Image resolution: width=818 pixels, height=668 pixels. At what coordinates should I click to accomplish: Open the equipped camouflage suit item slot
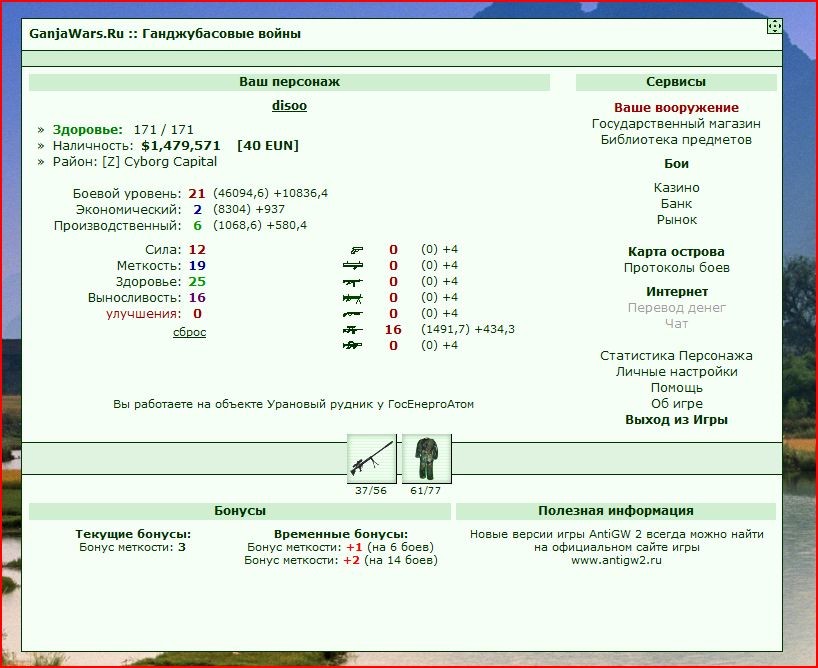[x=426, y=459]
